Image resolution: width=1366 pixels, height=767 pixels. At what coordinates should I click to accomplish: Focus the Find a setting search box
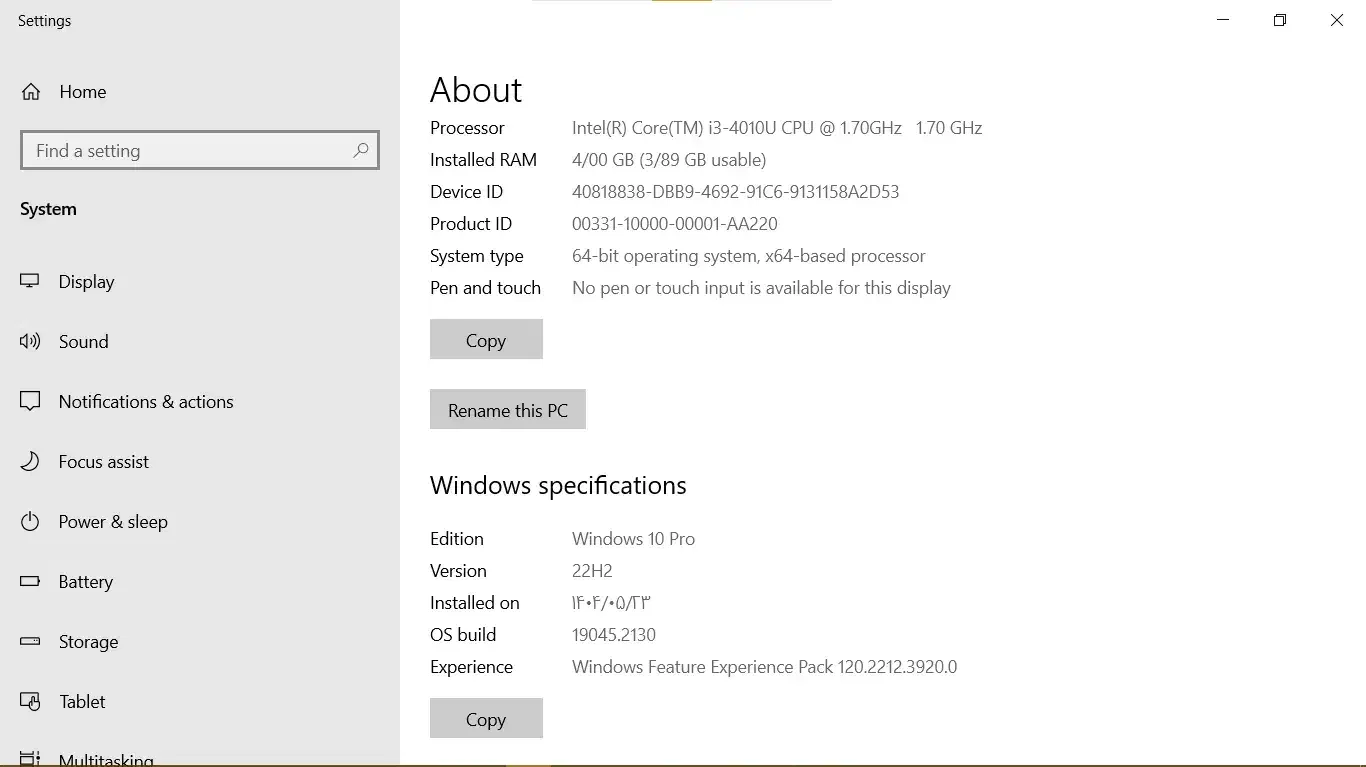[185, 151]
